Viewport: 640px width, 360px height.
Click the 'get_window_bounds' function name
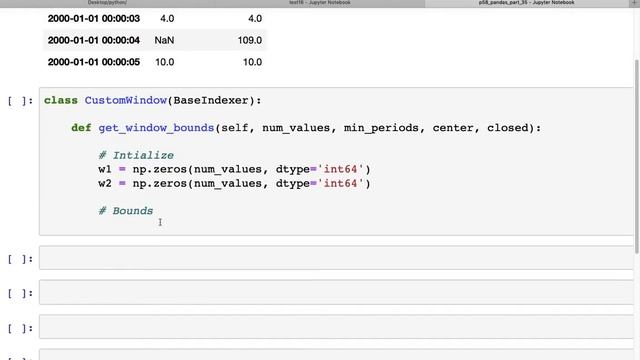pos(156,128)
